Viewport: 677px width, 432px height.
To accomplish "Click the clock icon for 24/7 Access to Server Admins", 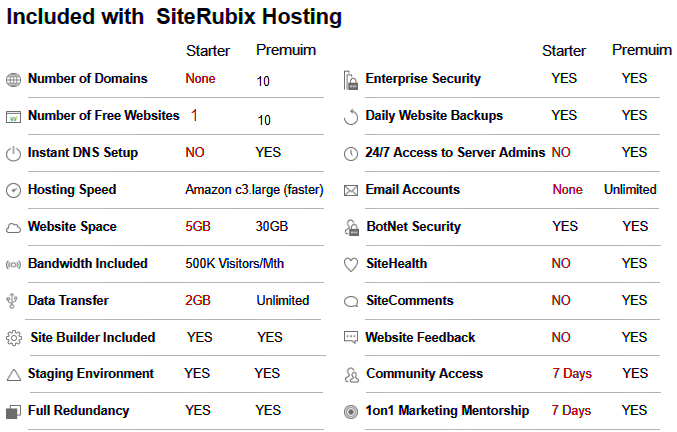I will point(351,154).
